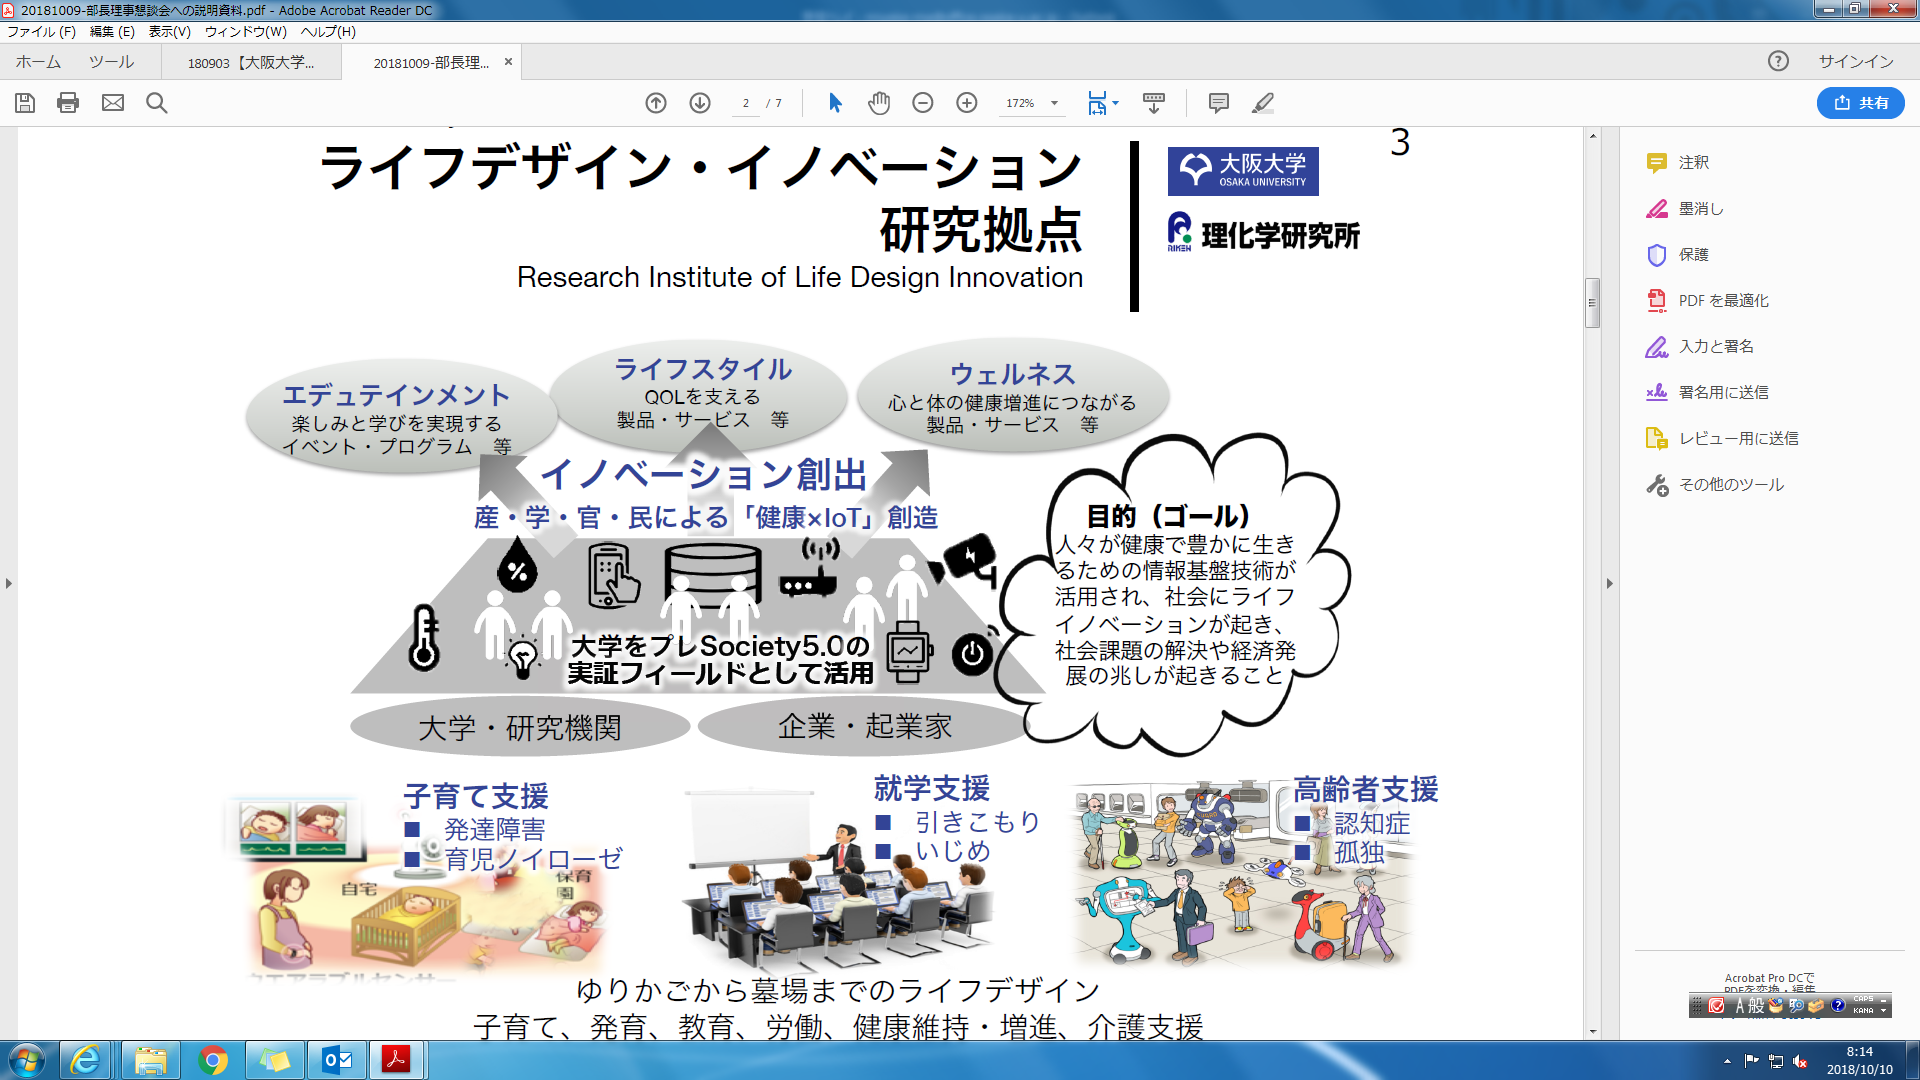Click the zoom out minus icon
1920x1080 pixels.
(x=923, y=103)
